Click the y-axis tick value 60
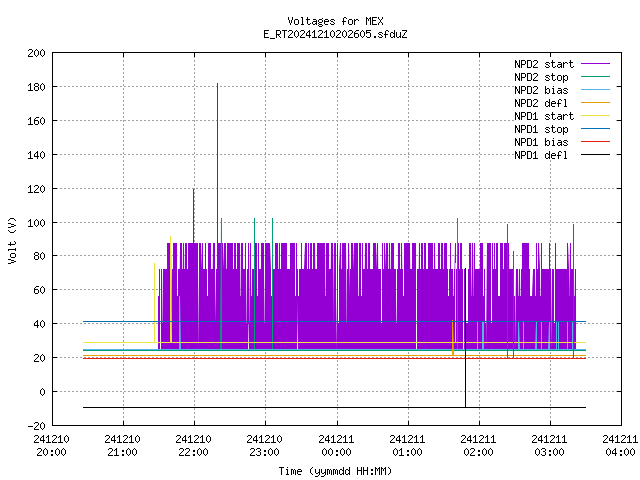Image resolution: width=640 pixels, height=480 pixels. point(39,290)
